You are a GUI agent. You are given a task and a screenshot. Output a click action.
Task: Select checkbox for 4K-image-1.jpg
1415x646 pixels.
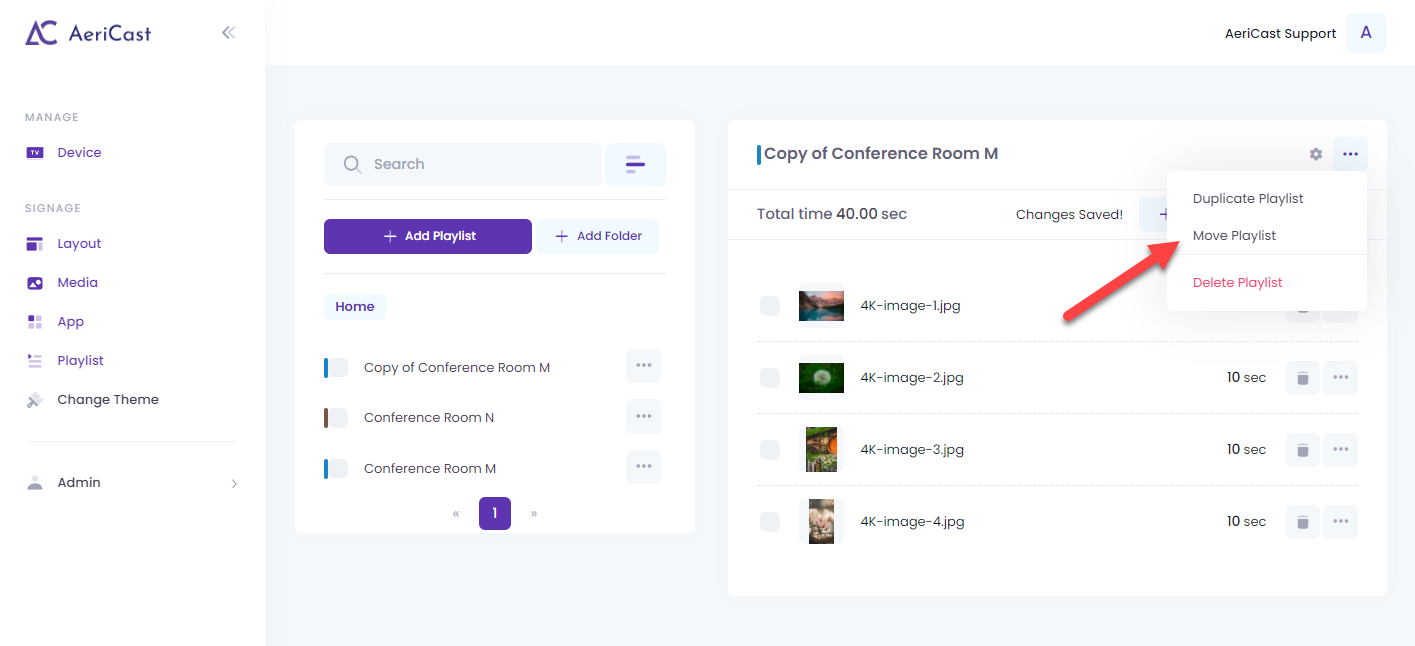point(770,306)
